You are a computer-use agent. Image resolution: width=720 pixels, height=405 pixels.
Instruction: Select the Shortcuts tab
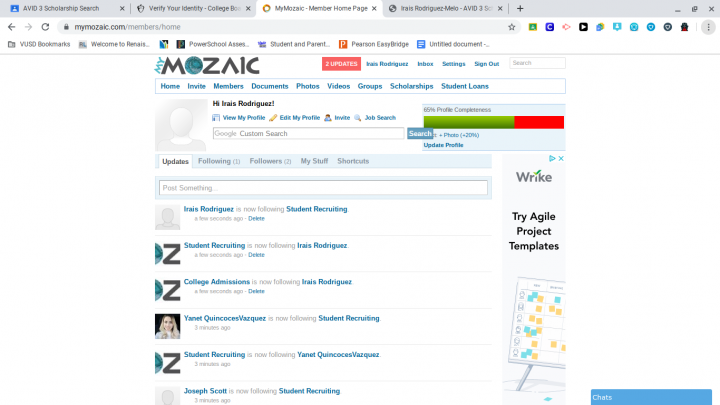(353, 161)
